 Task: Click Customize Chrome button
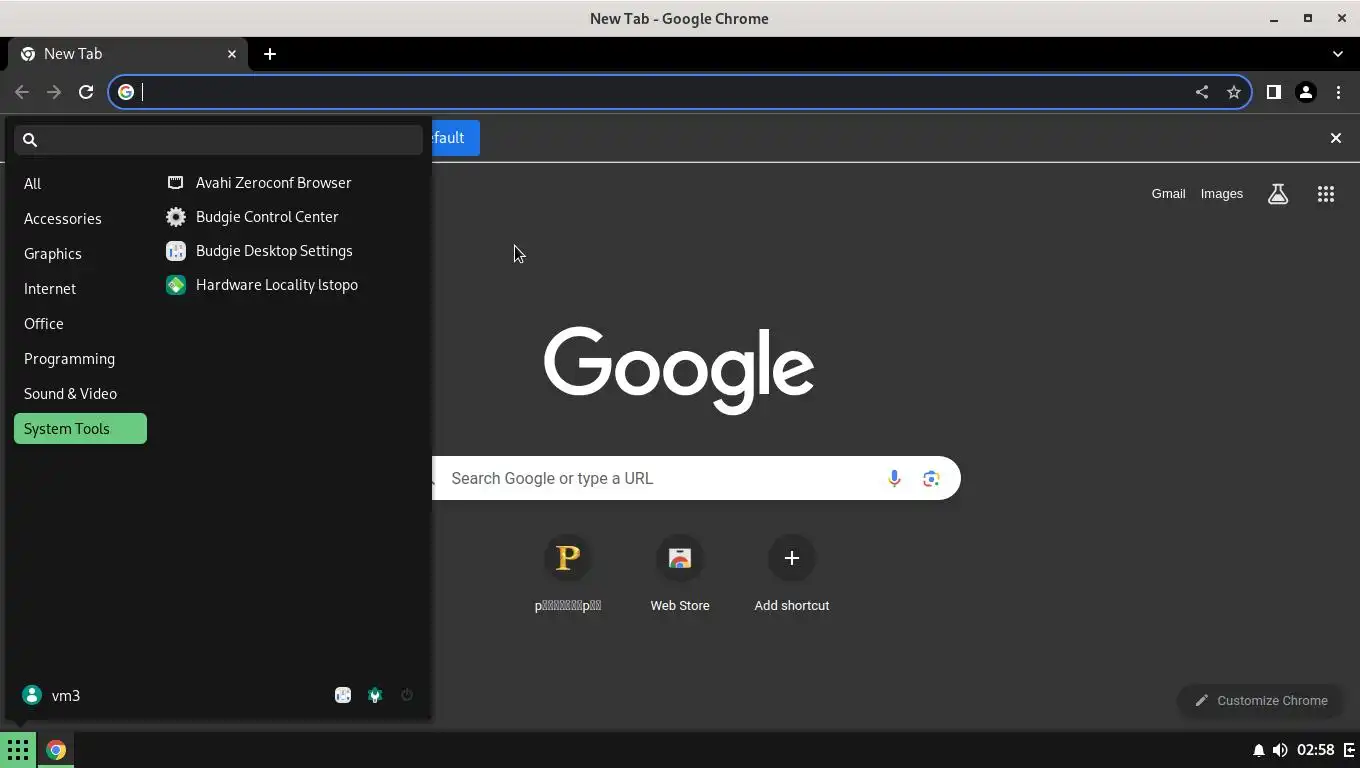coord(1262,700)
